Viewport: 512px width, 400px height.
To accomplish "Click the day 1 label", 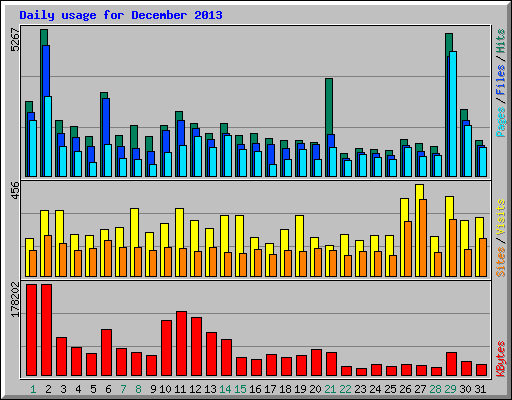I will click(33, 389).
